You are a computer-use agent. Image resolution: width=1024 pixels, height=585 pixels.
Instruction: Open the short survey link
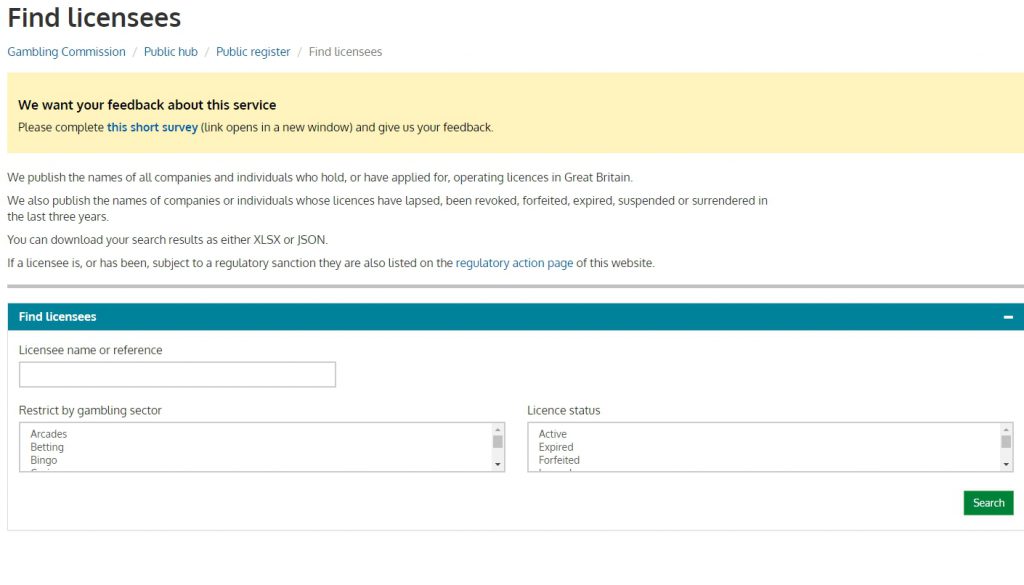click(152, 128)
